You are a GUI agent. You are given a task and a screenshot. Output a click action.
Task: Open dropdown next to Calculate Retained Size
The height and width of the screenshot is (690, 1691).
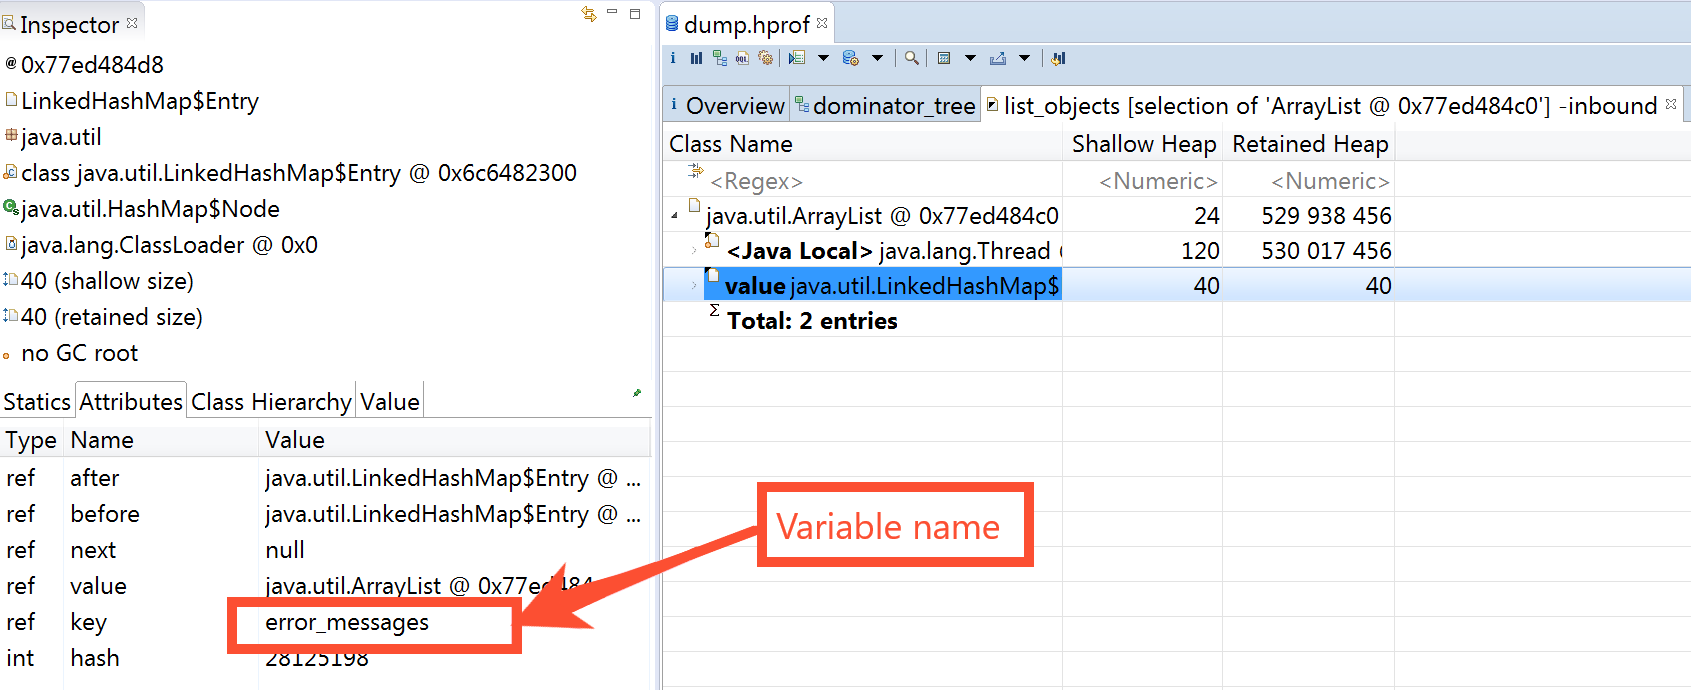[970, 58]
